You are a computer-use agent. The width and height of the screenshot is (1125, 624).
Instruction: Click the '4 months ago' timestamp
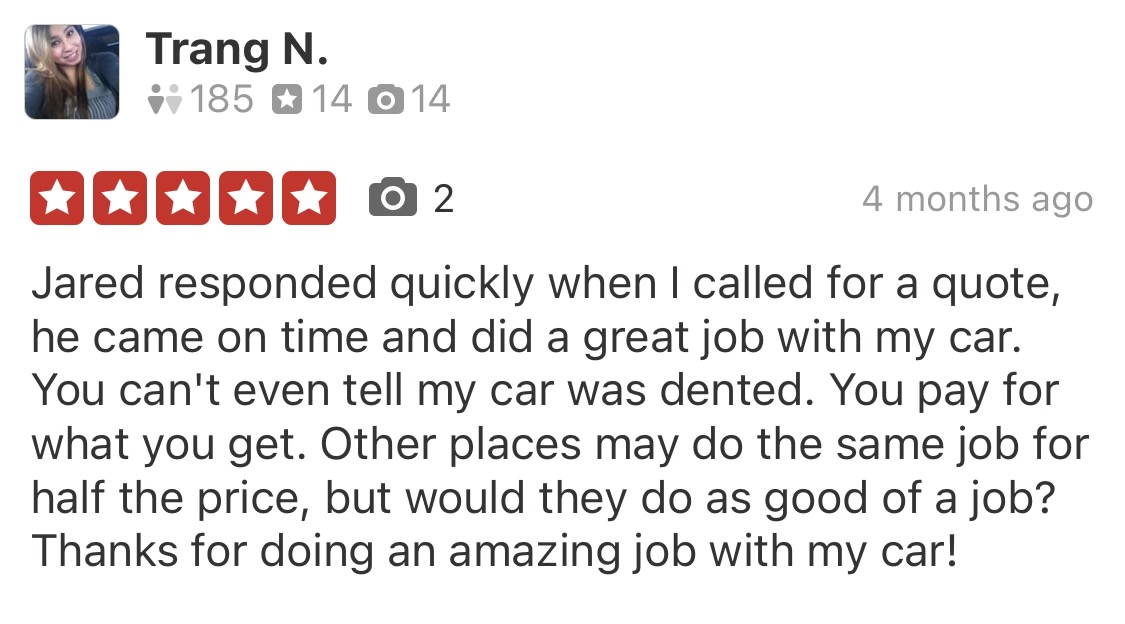pos(977,199)
